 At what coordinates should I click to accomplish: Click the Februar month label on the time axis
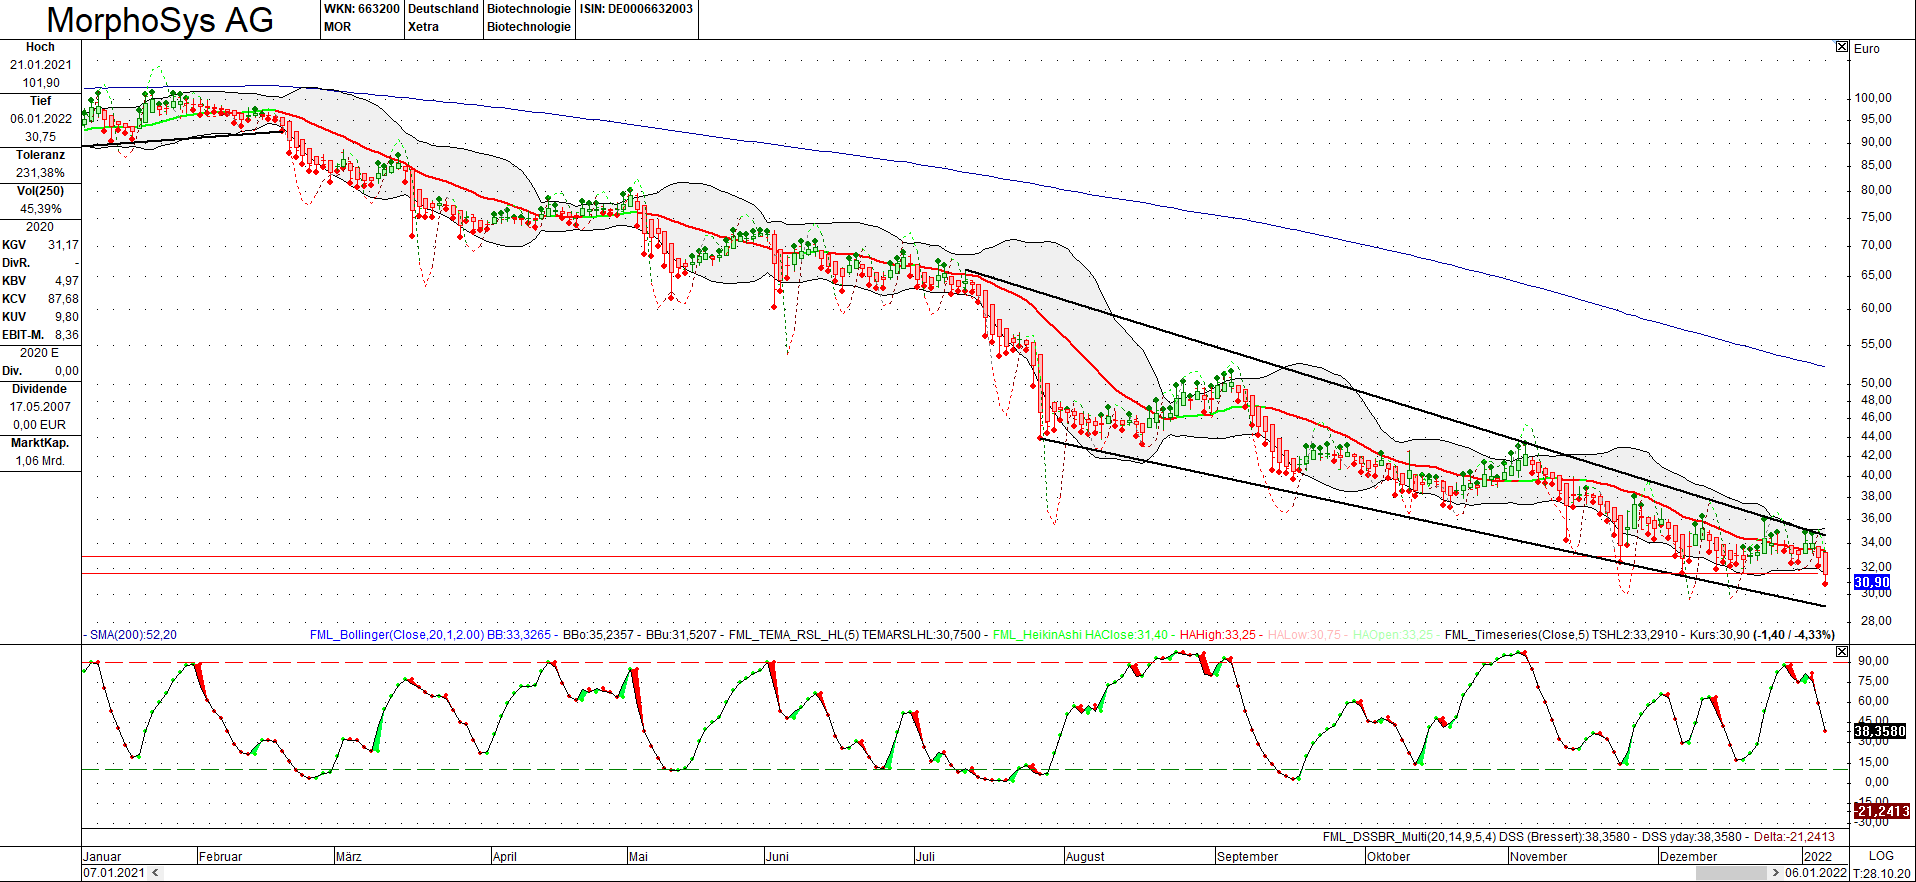tap(220, 857)
